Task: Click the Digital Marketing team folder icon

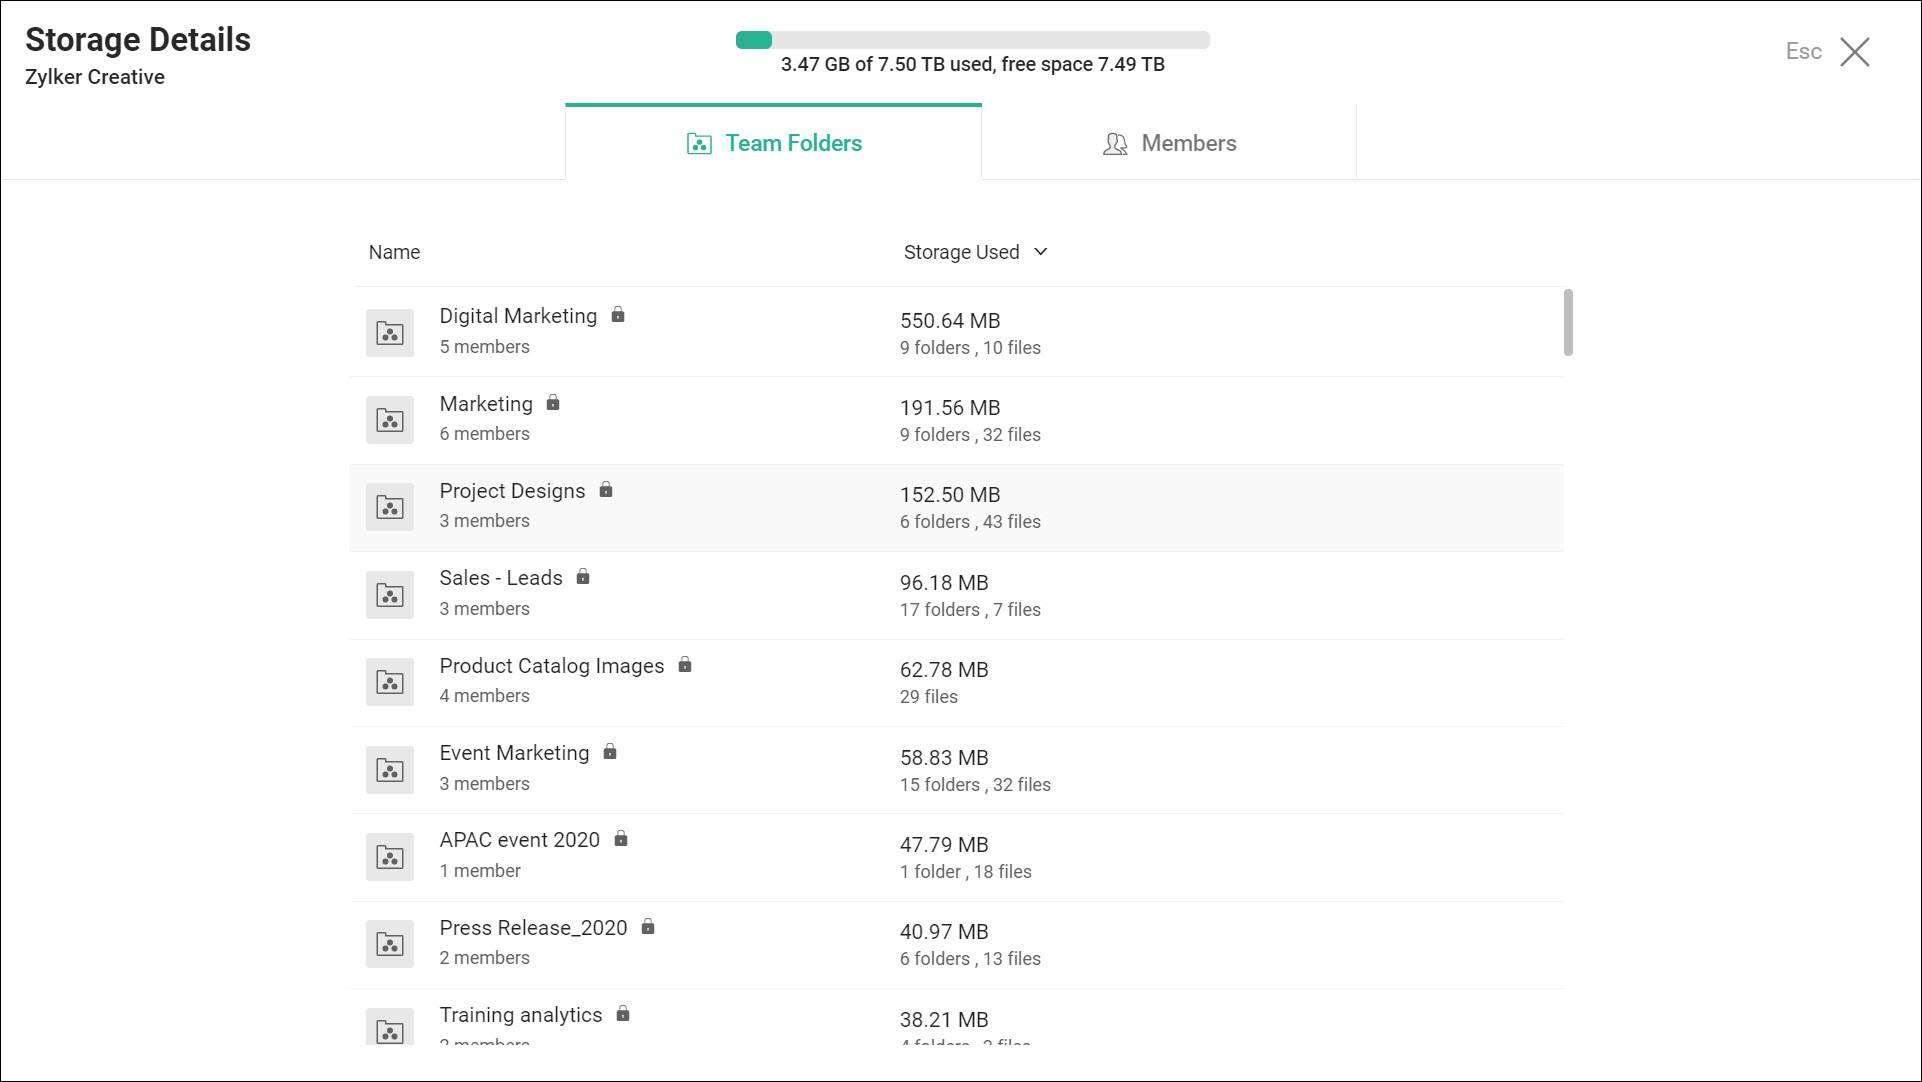Action: (389, 333)
